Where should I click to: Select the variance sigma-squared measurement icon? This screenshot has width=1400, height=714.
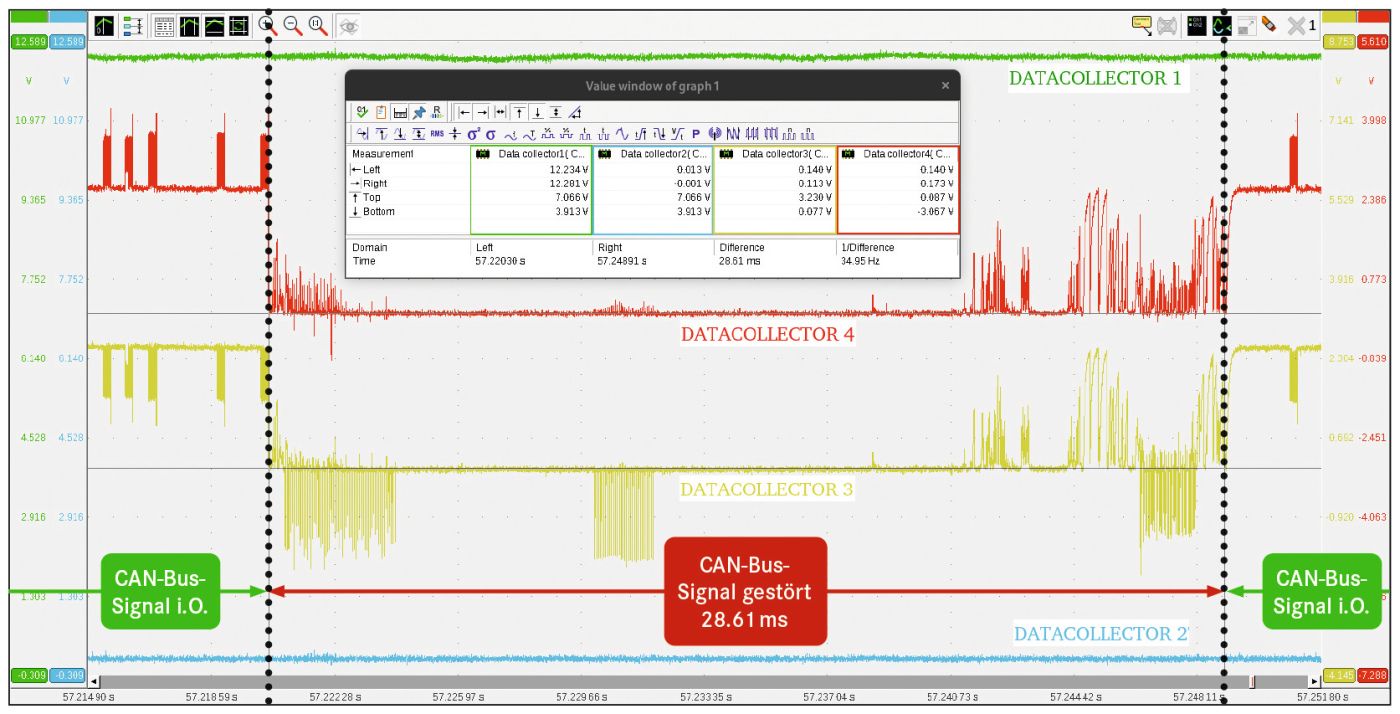pyautogui.click(x=473, y=134)
